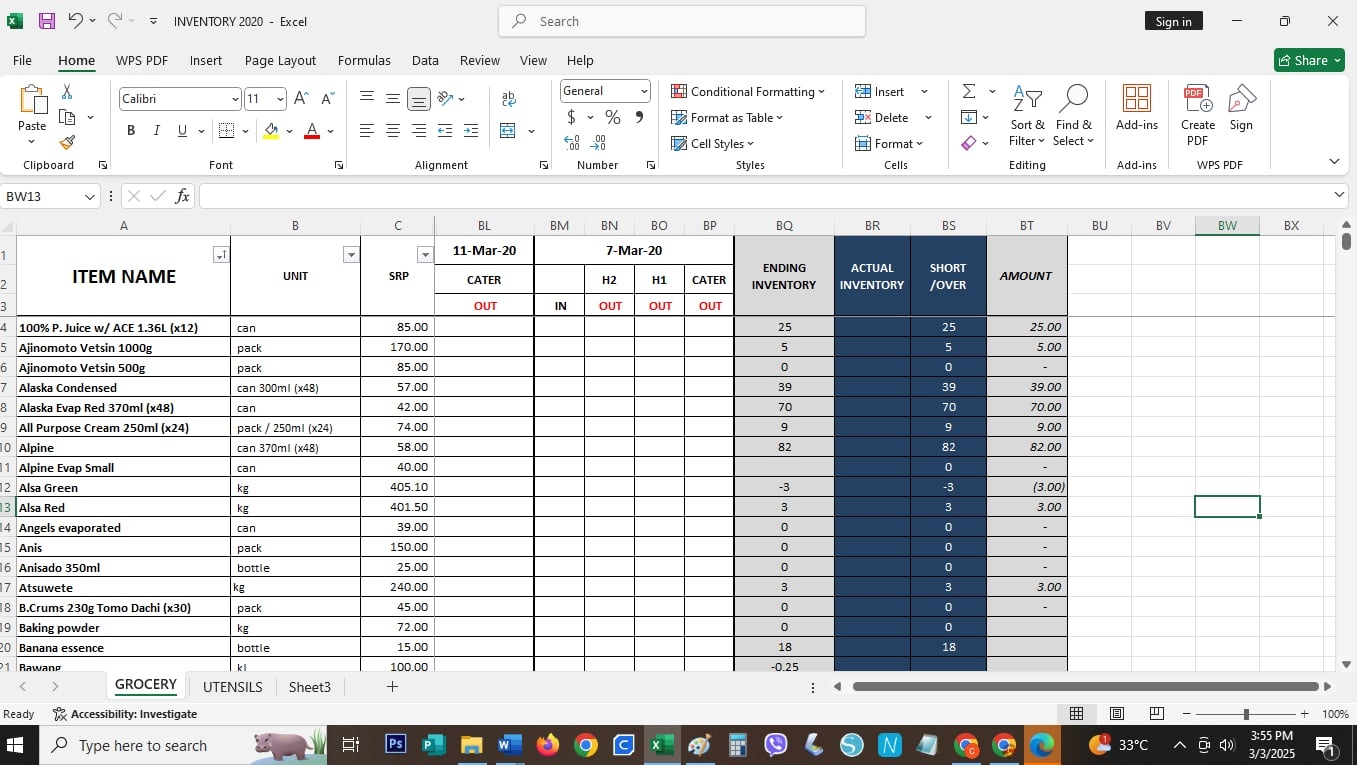Click the Search box in title bar
Screen dimensions: 1357x765
tap(682, 21)
